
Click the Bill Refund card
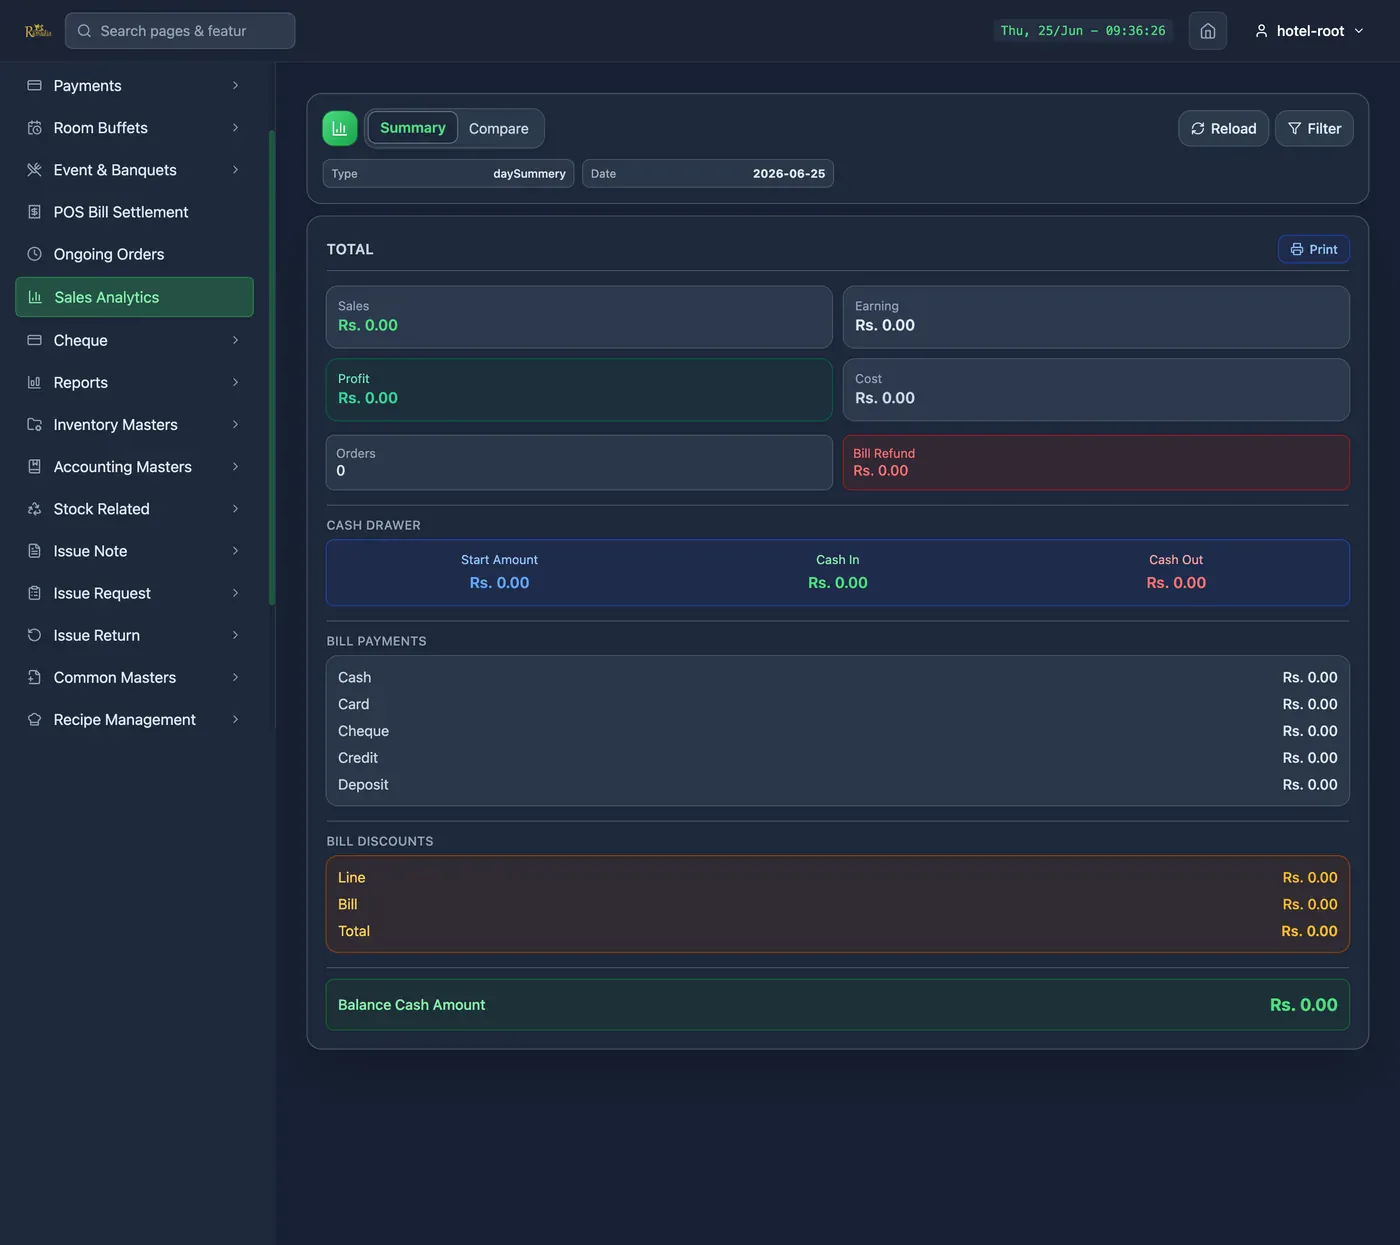[1096, 462]
